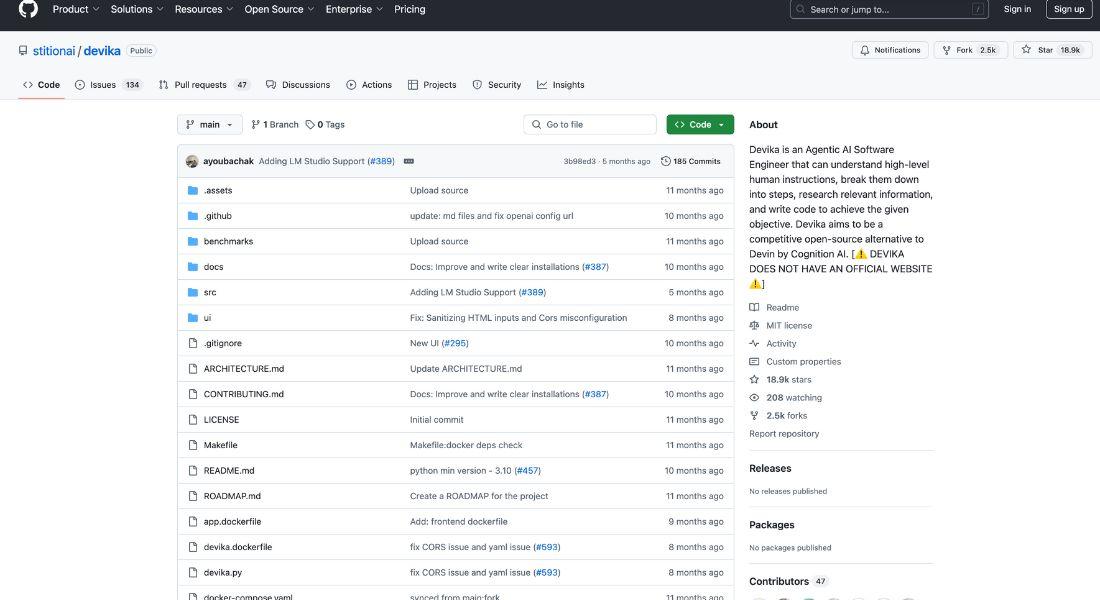Open the devika.py file
This screenshot has width=1100, height=600.
click(222, 573)
